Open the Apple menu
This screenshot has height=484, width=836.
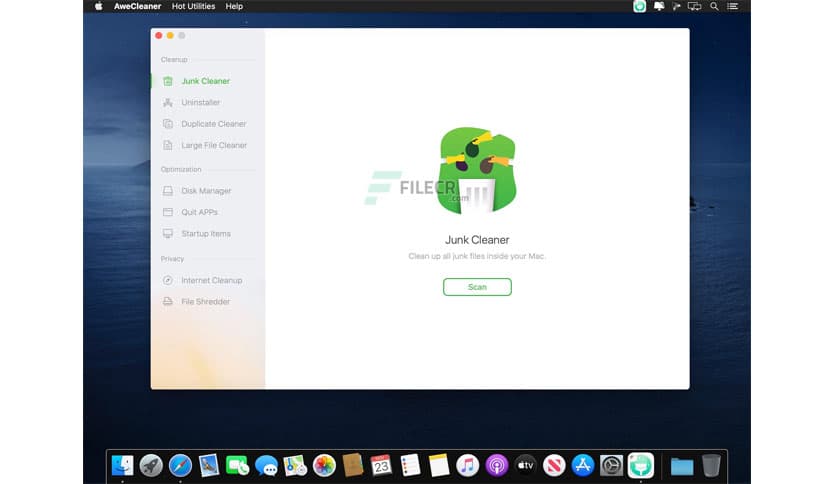pyautogui.click(x=99, y=6)
